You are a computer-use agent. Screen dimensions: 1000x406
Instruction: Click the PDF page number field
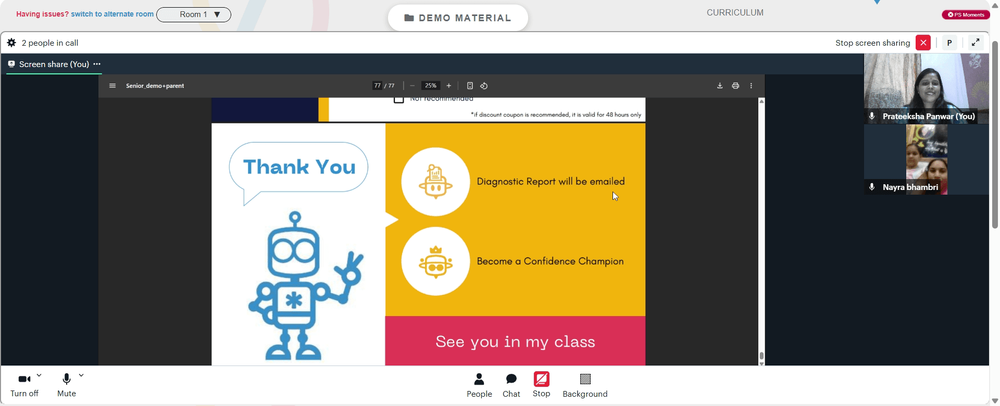coord(377,85)
